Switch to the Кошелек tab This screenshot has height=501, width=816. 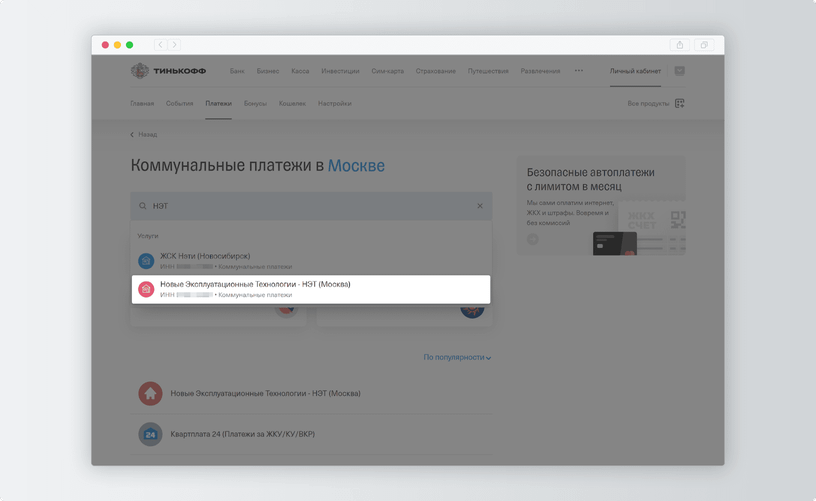(x=292, y=104)
